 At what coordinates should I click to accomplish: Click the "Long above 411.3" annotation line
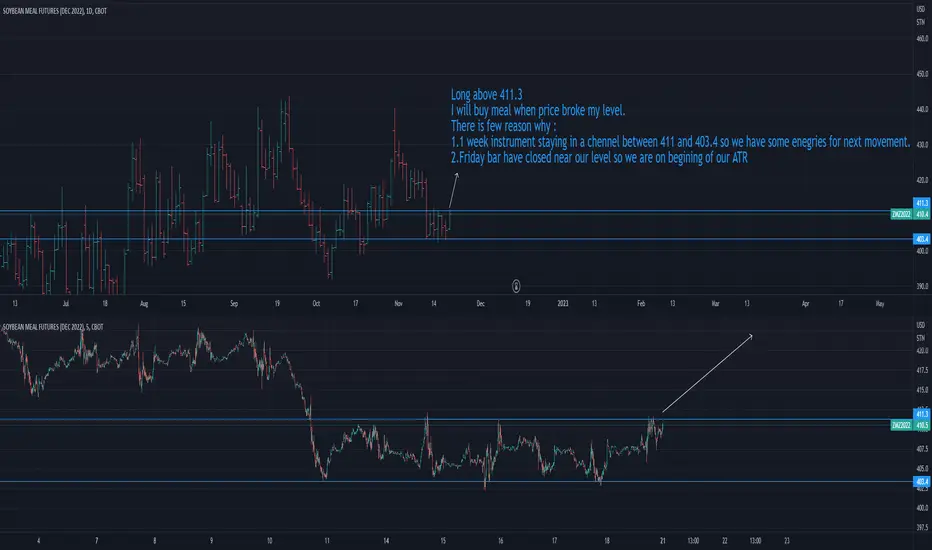click(486, 95)
